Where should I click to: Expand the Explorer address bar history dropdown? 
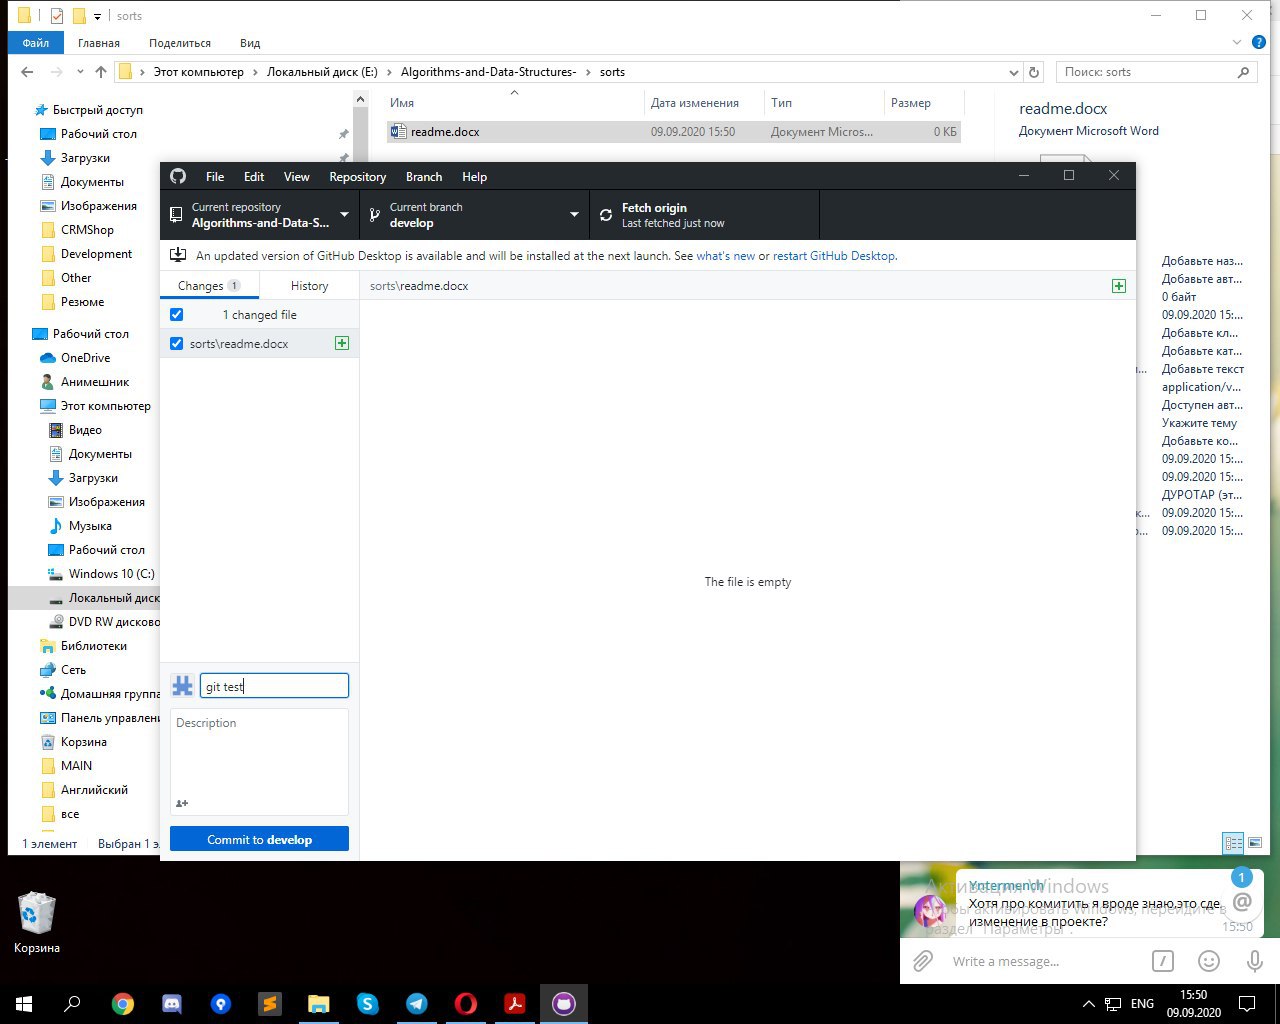point(1014,72)
